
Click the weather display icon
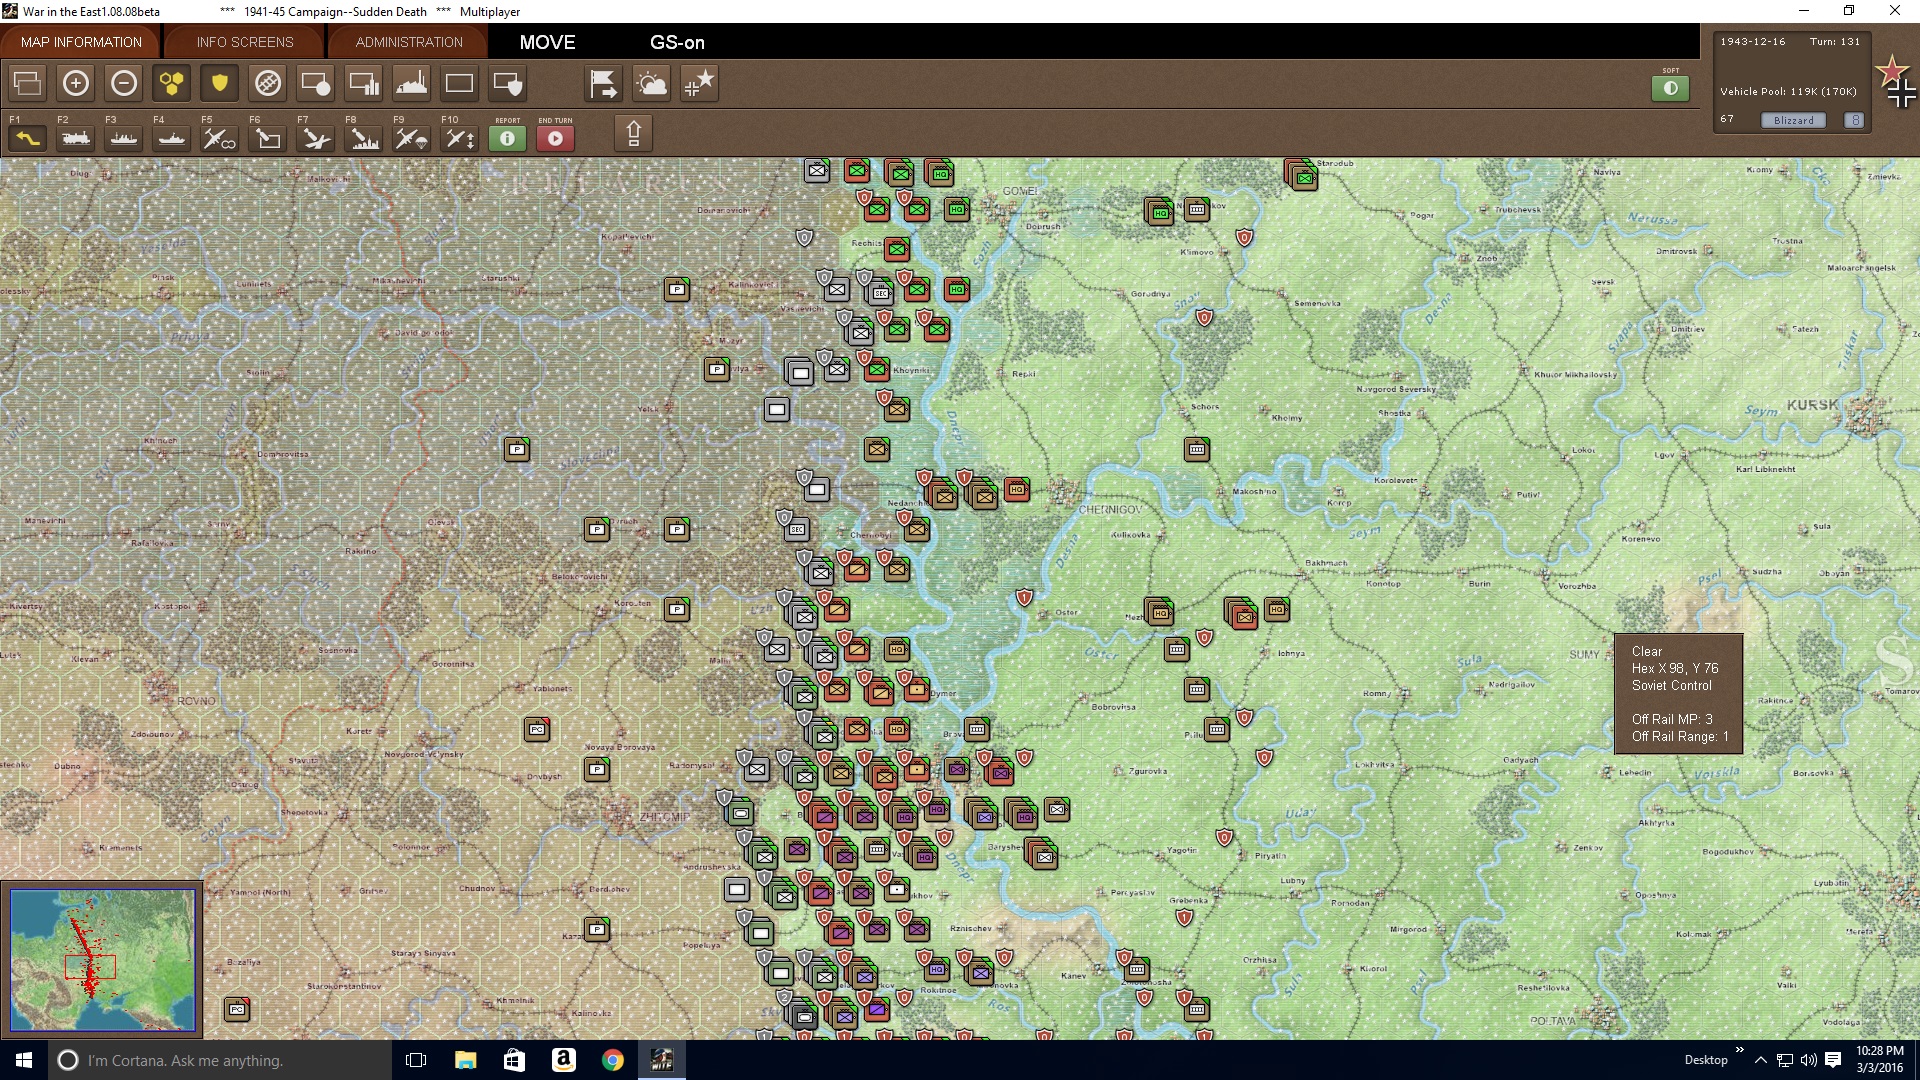[651, 84]
